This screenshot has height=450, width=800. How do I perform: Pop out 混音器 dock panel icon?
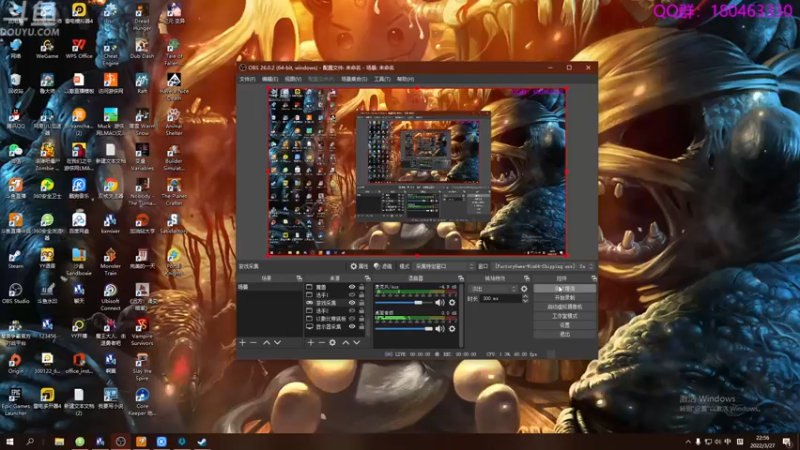(461, 279)
